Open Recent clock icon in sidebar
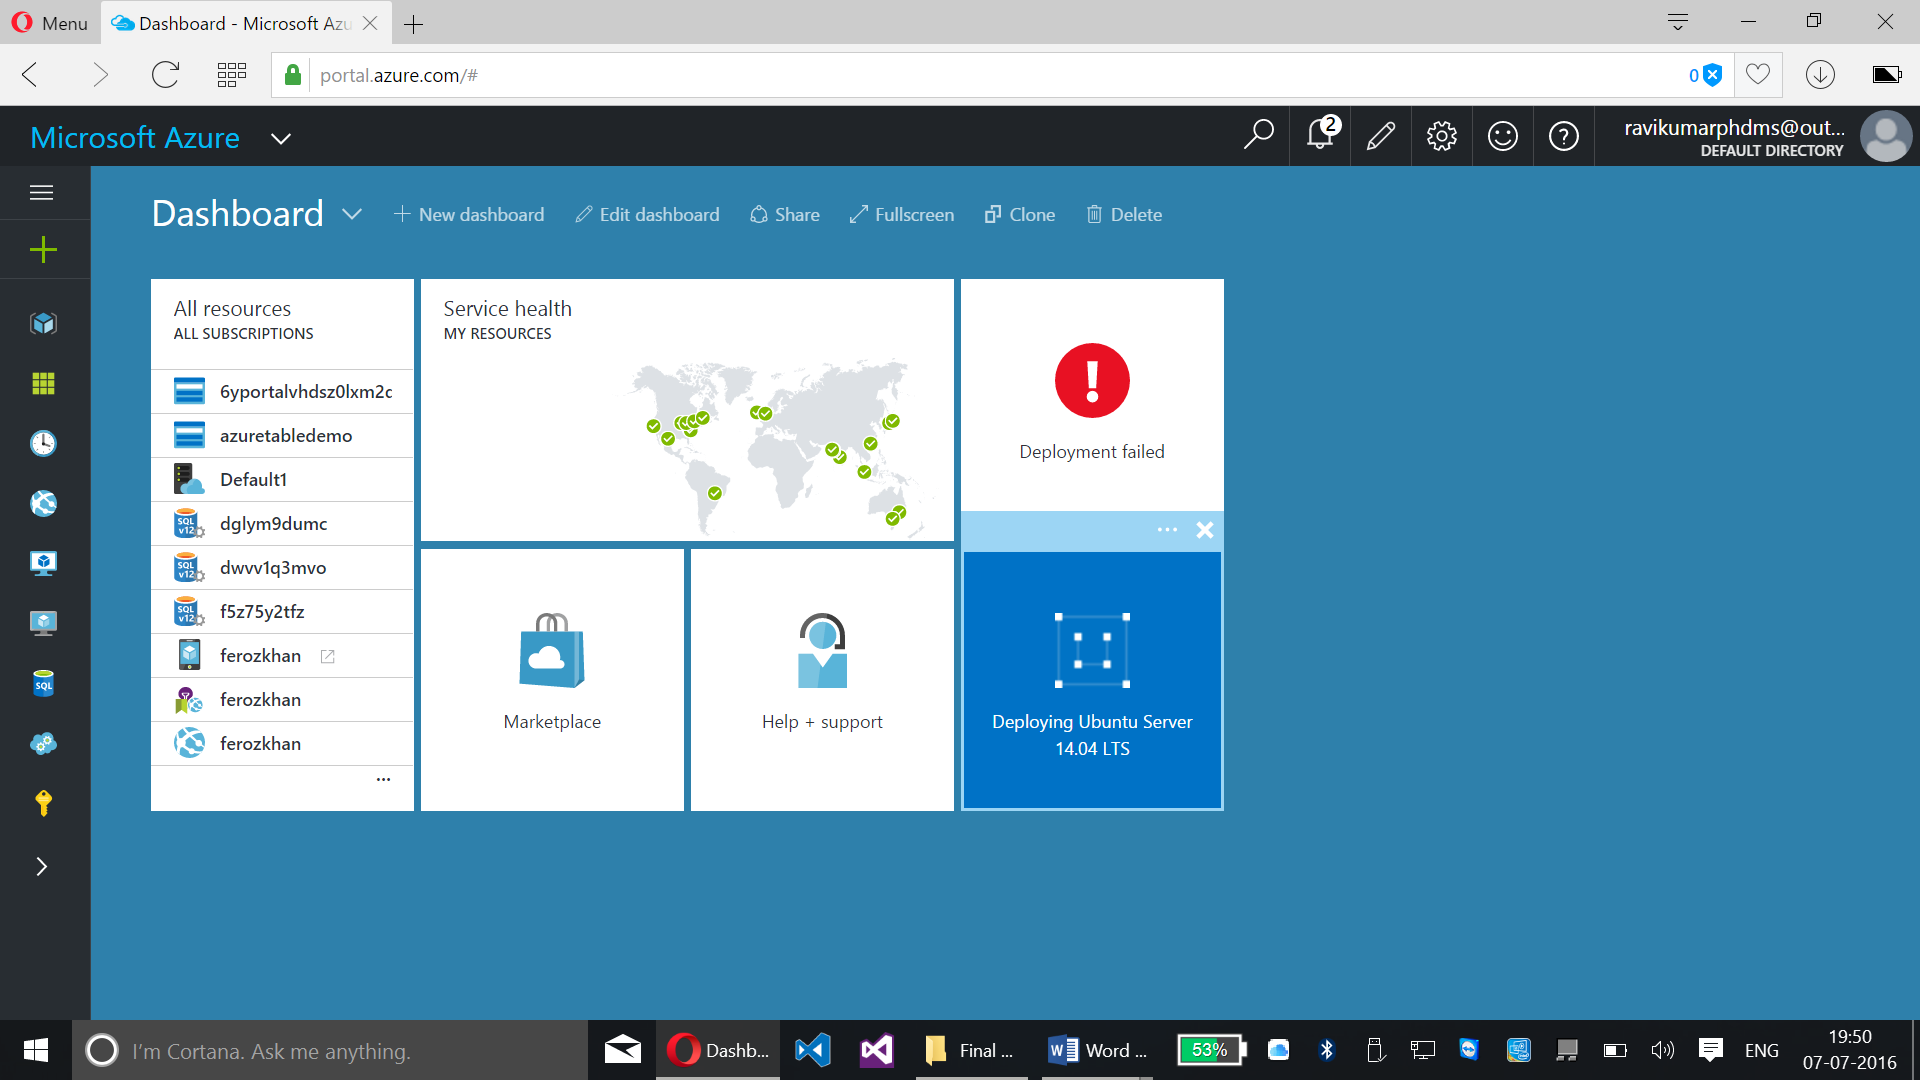The image size is (1920, 1080). click(43, 443)
